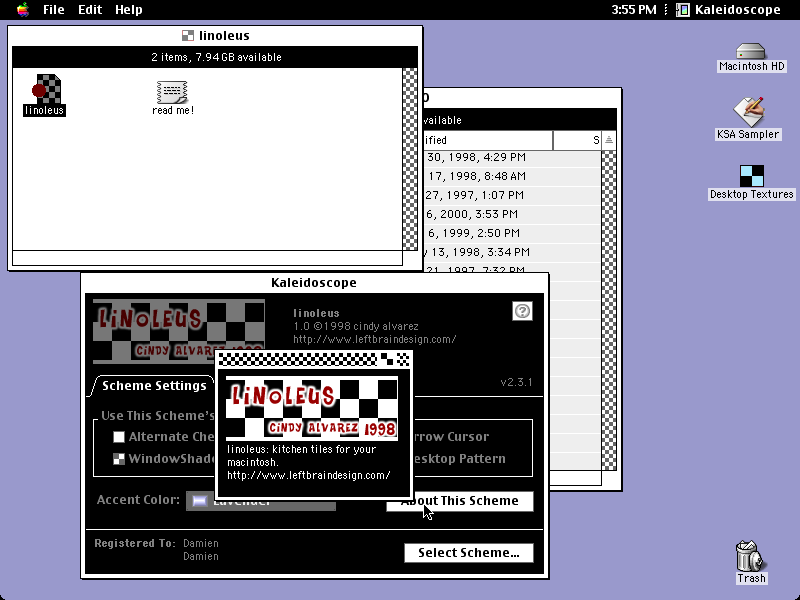Click the v2.3.1 version label
Viewport: 800px width, 600px height.
[516, 382]
